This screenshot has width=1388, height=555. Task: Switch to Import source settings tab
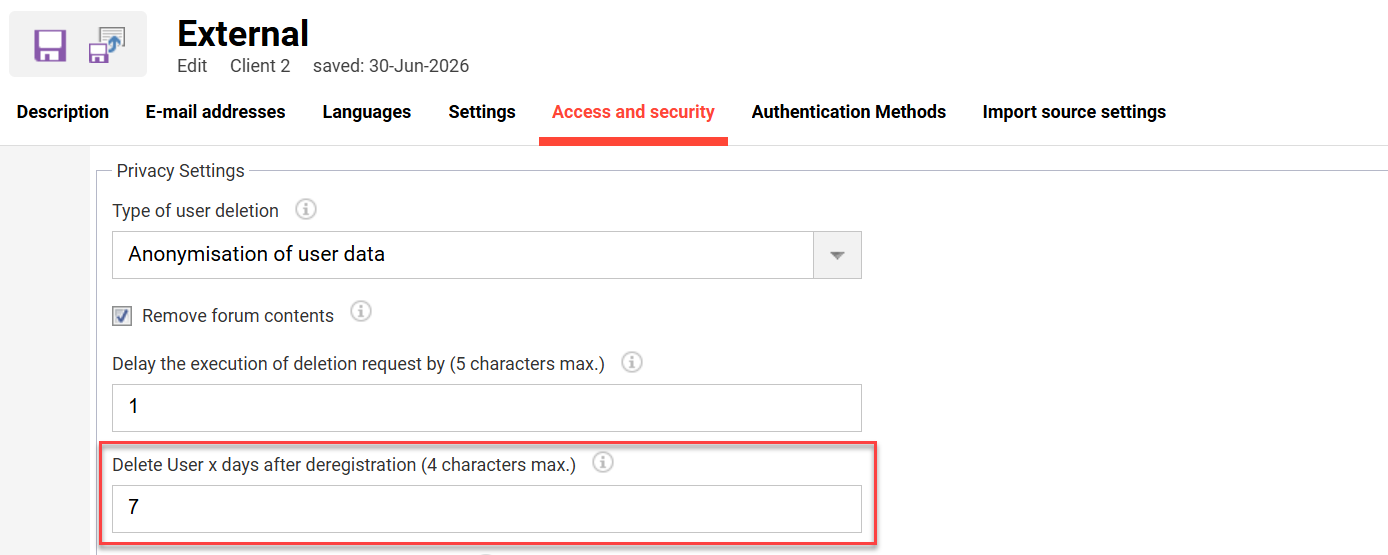point(1074,112)
